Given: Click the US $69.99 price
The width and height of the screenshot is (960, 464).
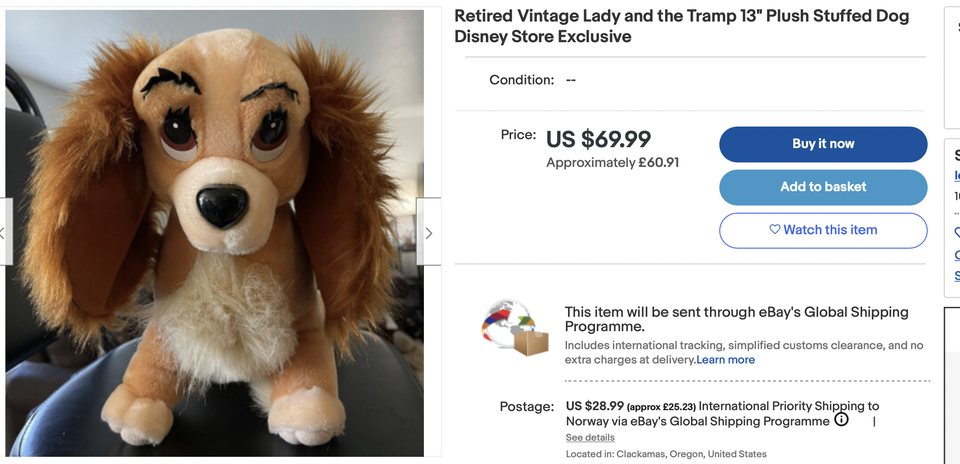Looking at the screenshot, I should [598, 139].
